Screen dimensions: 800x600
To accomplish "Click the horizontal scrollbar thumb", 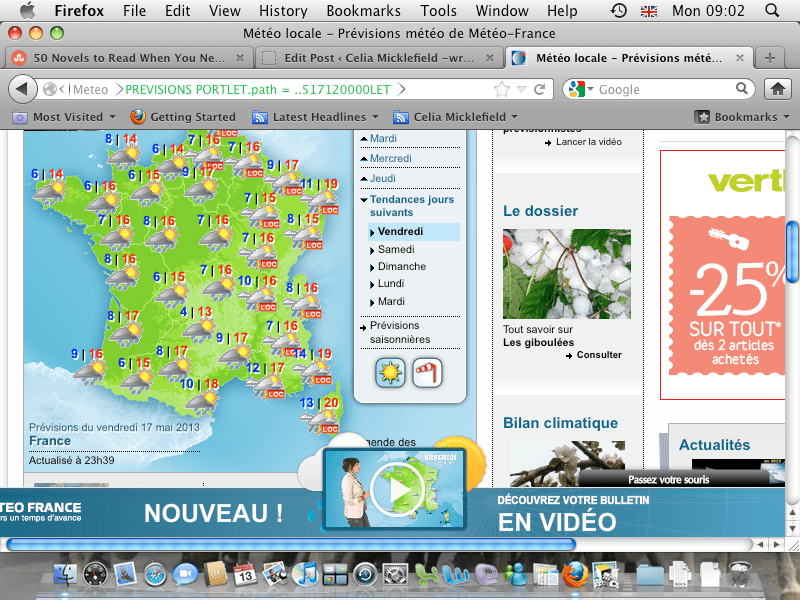I will [x=291, y=544].
